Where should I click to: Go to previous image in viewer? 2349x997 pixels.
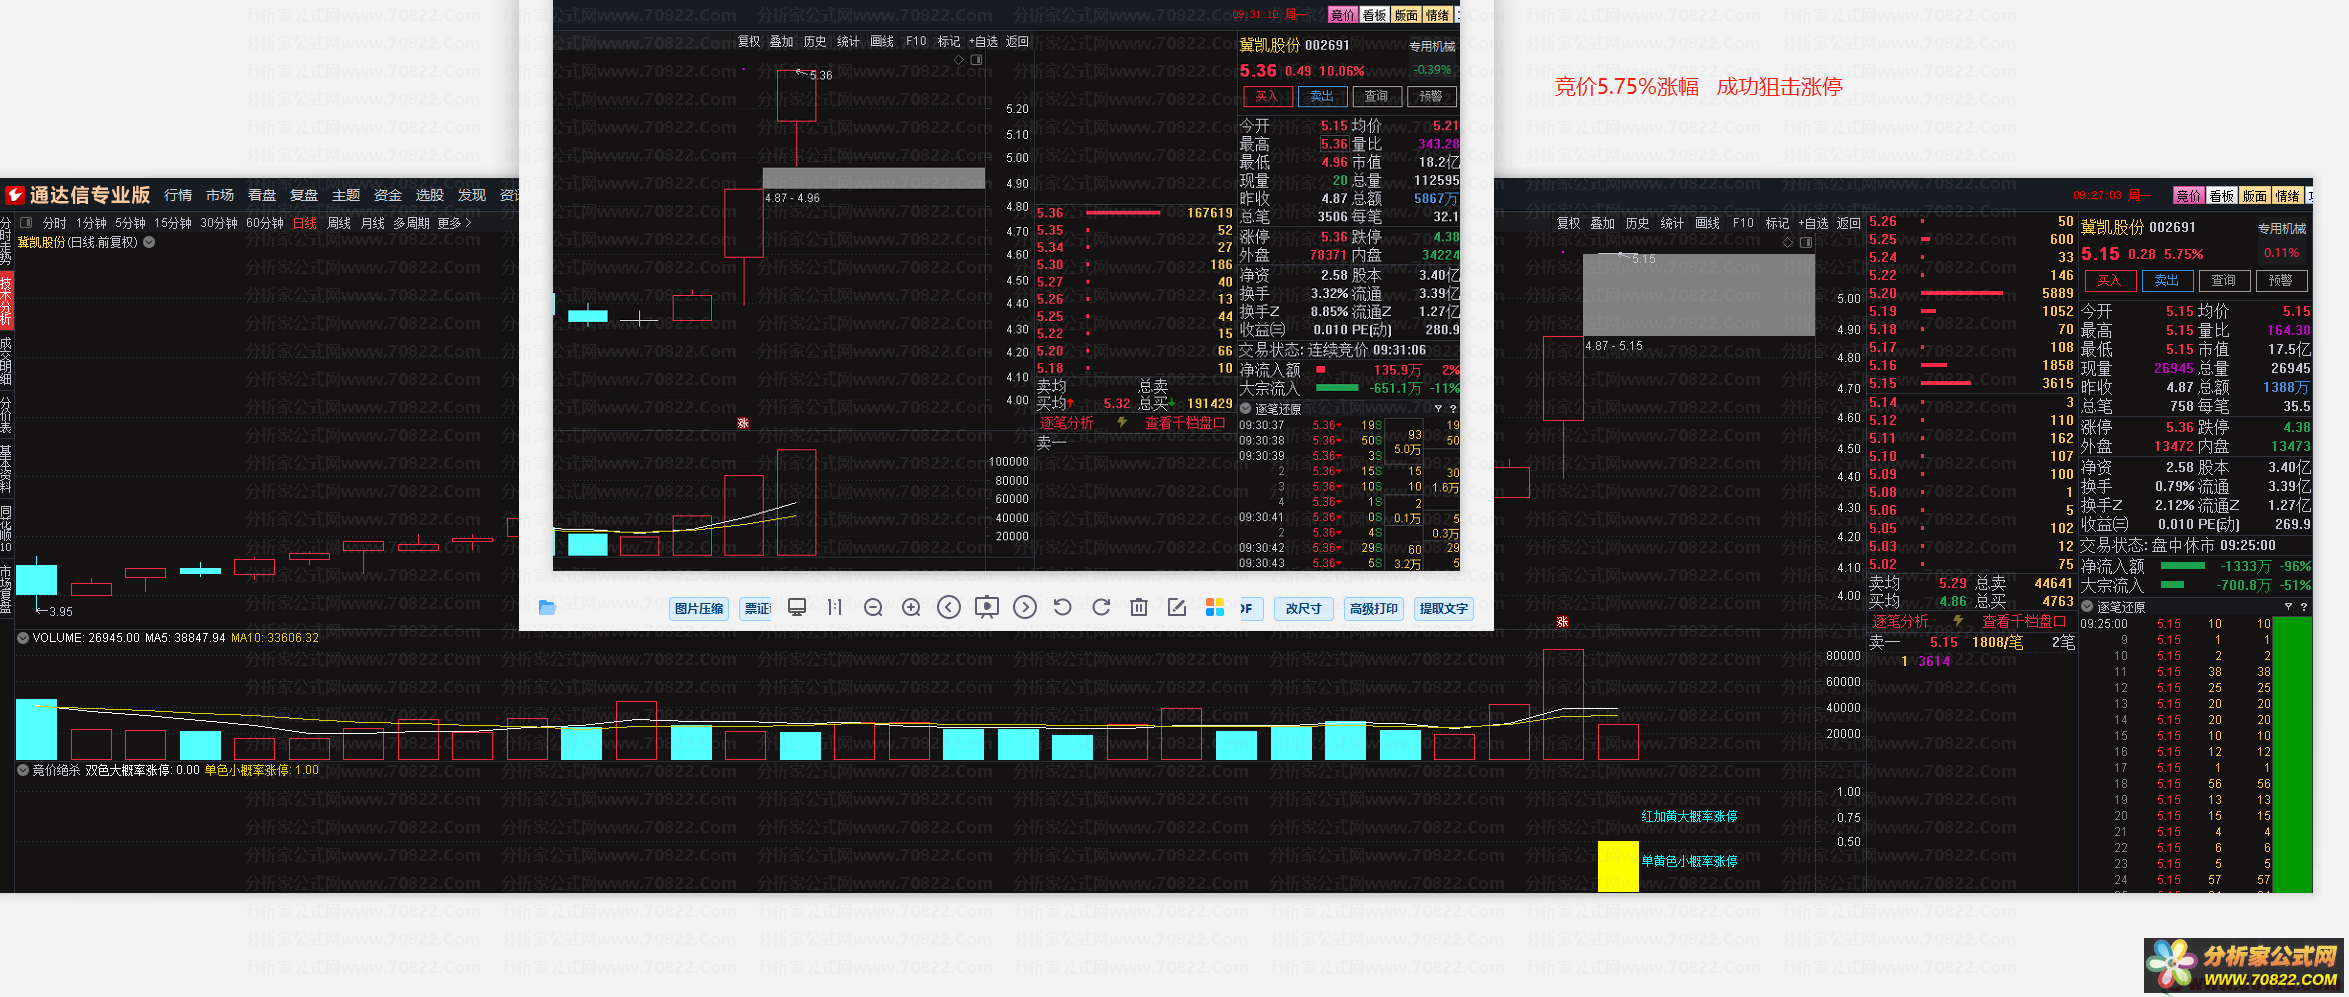click(949, 608)
